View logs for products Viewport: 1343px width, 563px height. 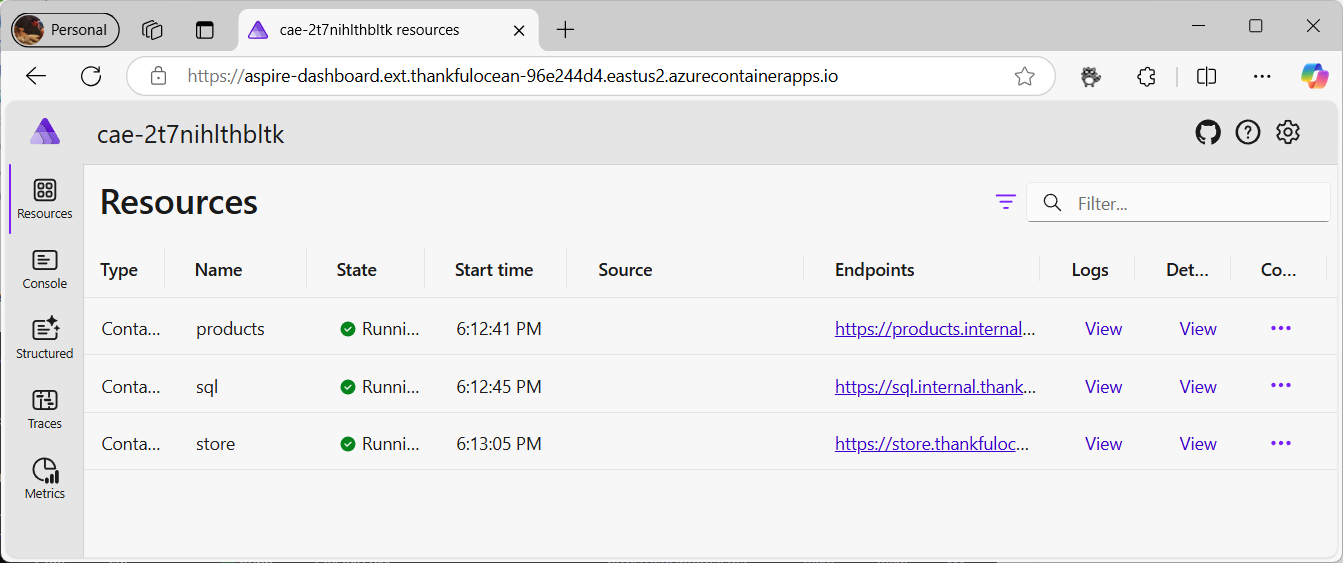tap(1104, 329)
